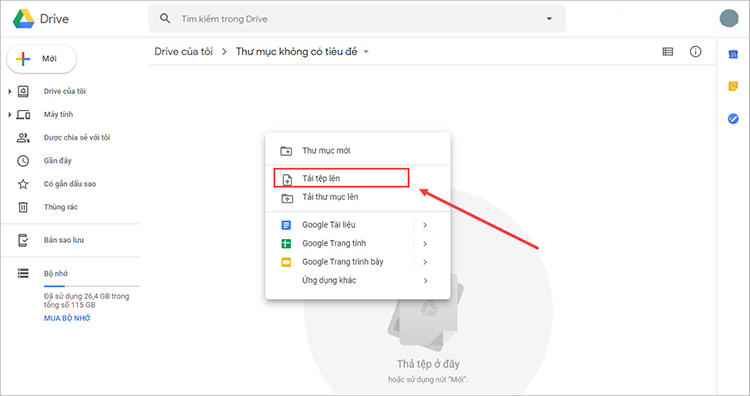Click the 'Mới' new button
The width and height of the screenshot is (750, 396).
pos(42,59)
